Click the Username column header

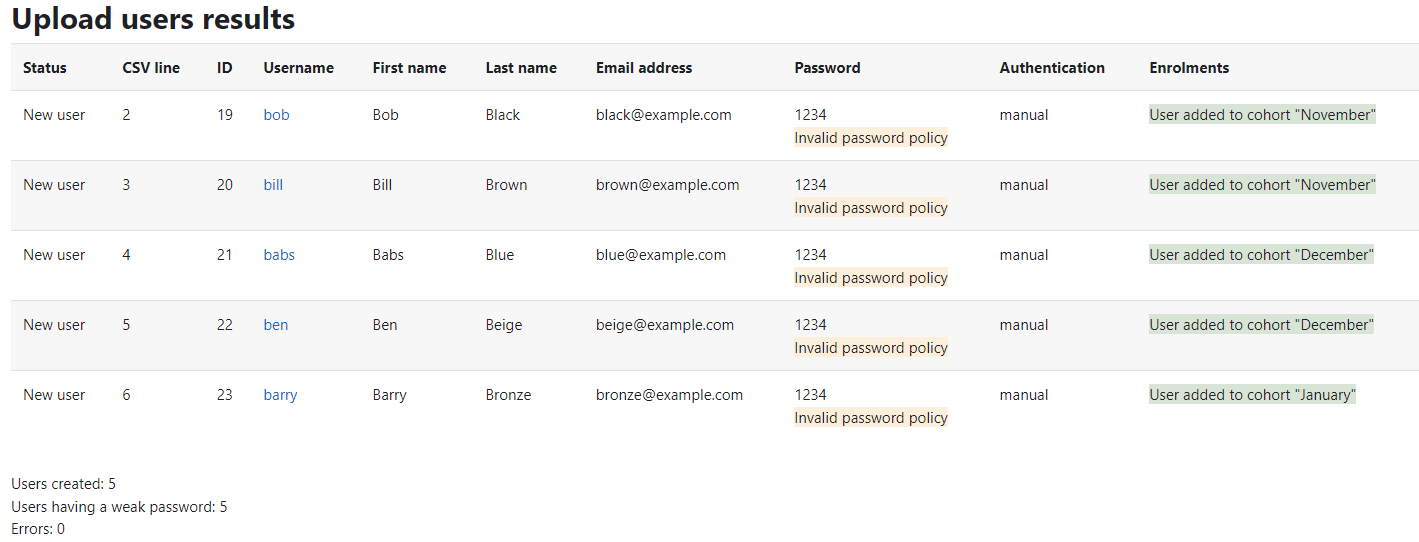point(299,68)
